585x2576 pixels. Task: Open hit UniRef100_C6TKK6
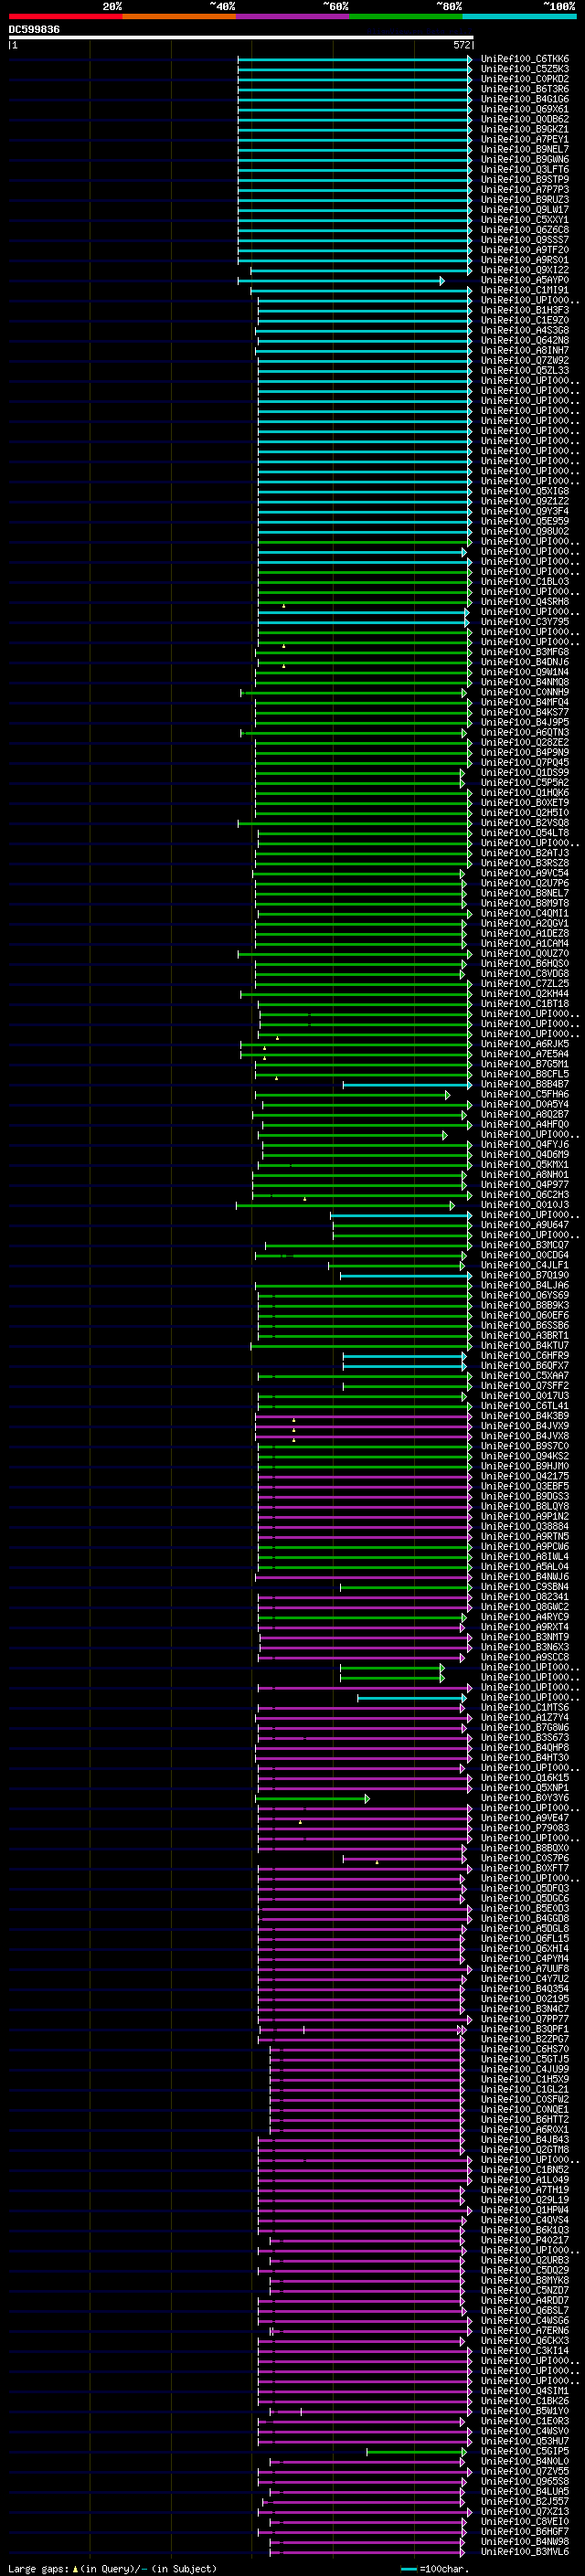(525, 59)
